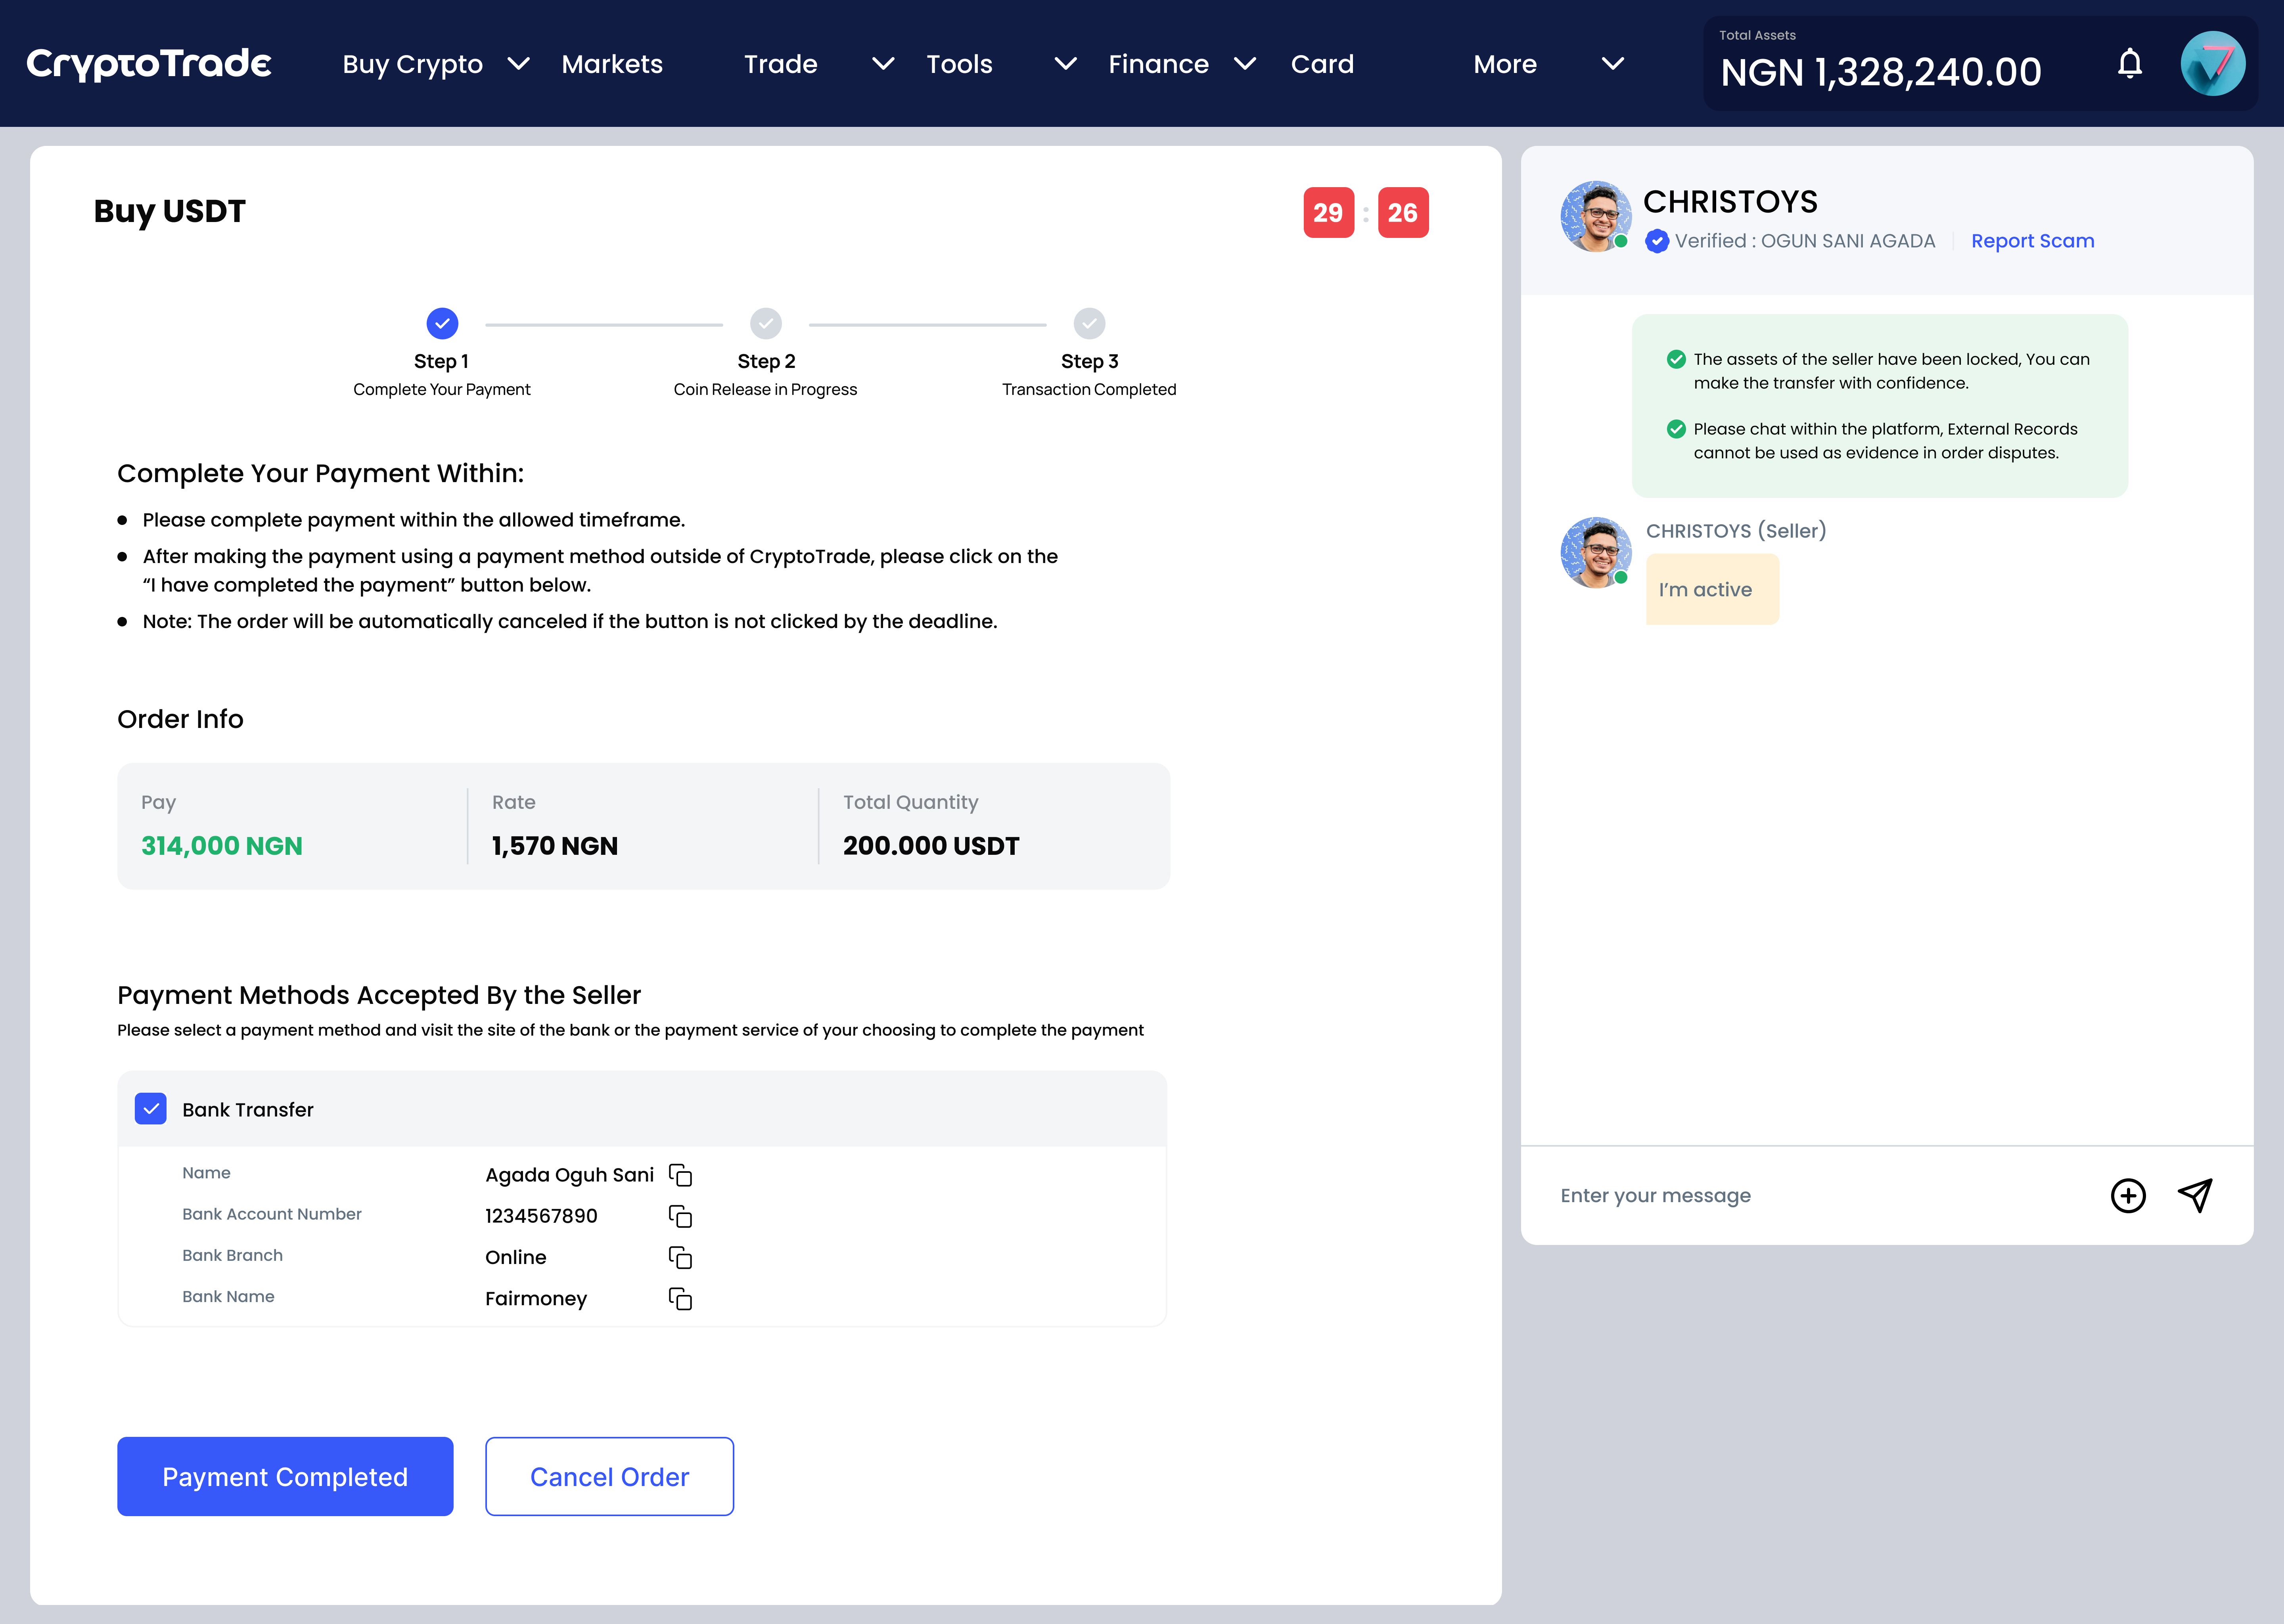
Task: Click the Cancel Order button
Action: (609, 1476)
